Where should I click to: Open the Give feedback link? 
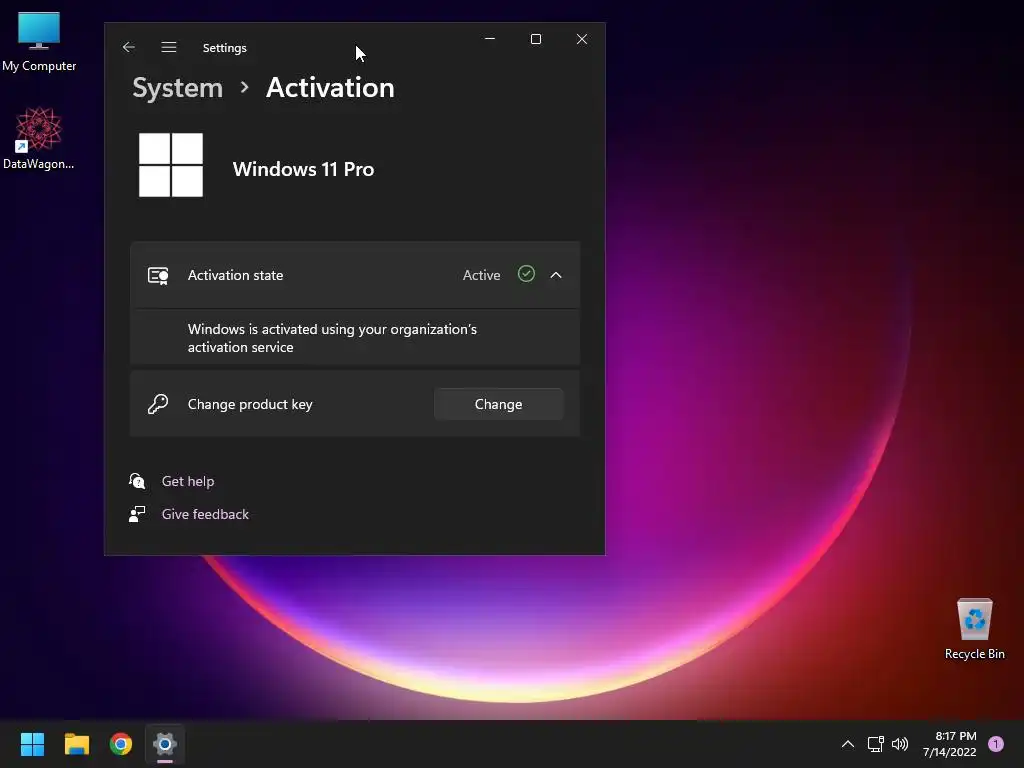coord(205,515)
